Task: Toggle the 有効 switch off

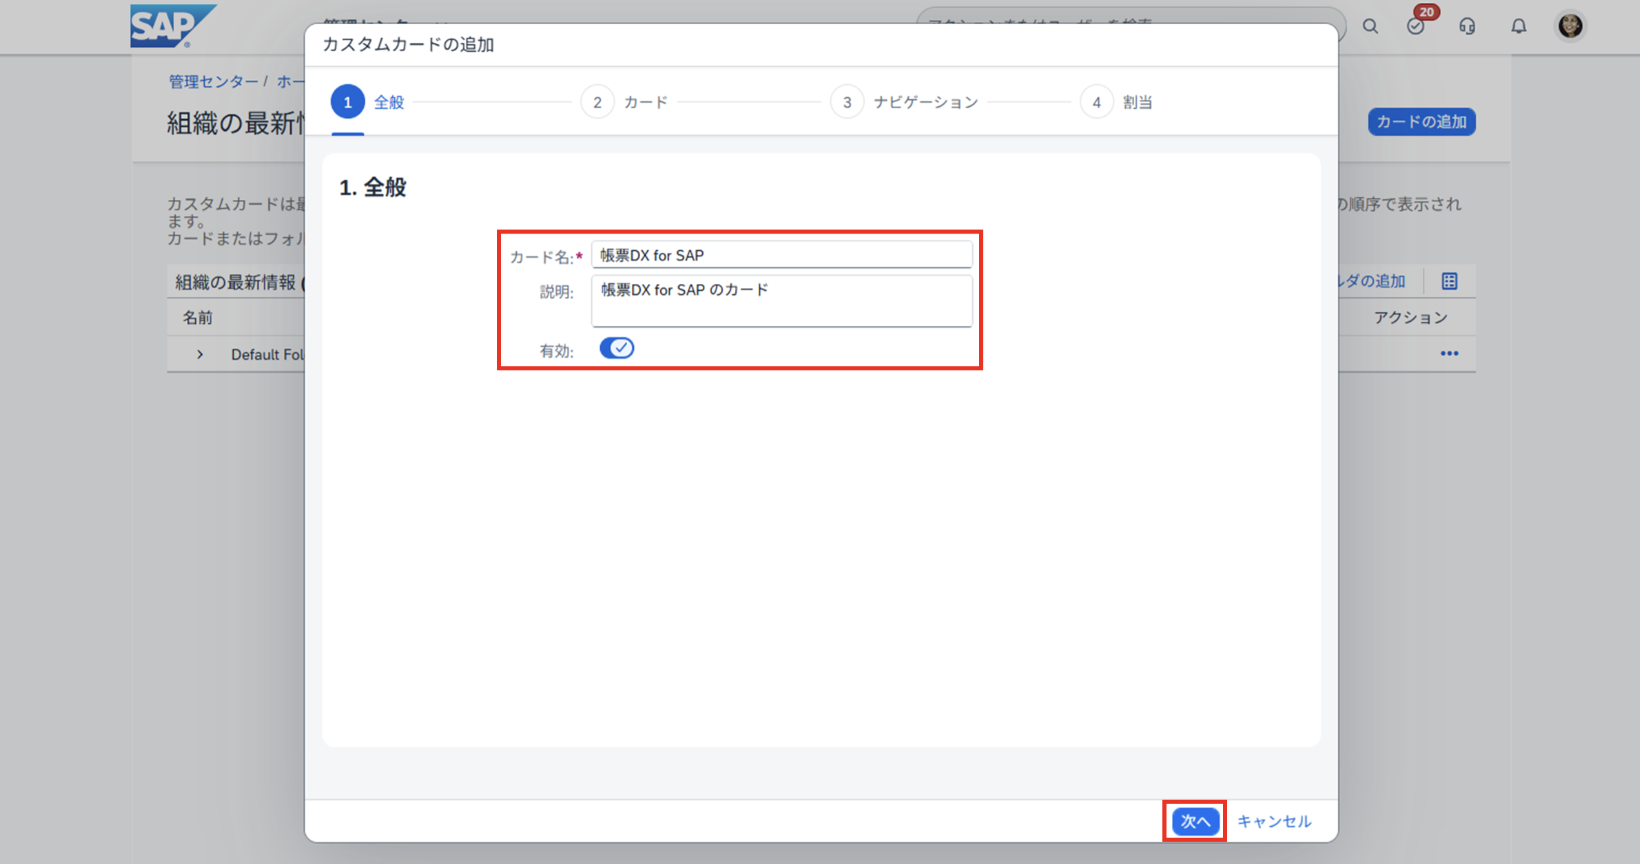Action: 617,348
